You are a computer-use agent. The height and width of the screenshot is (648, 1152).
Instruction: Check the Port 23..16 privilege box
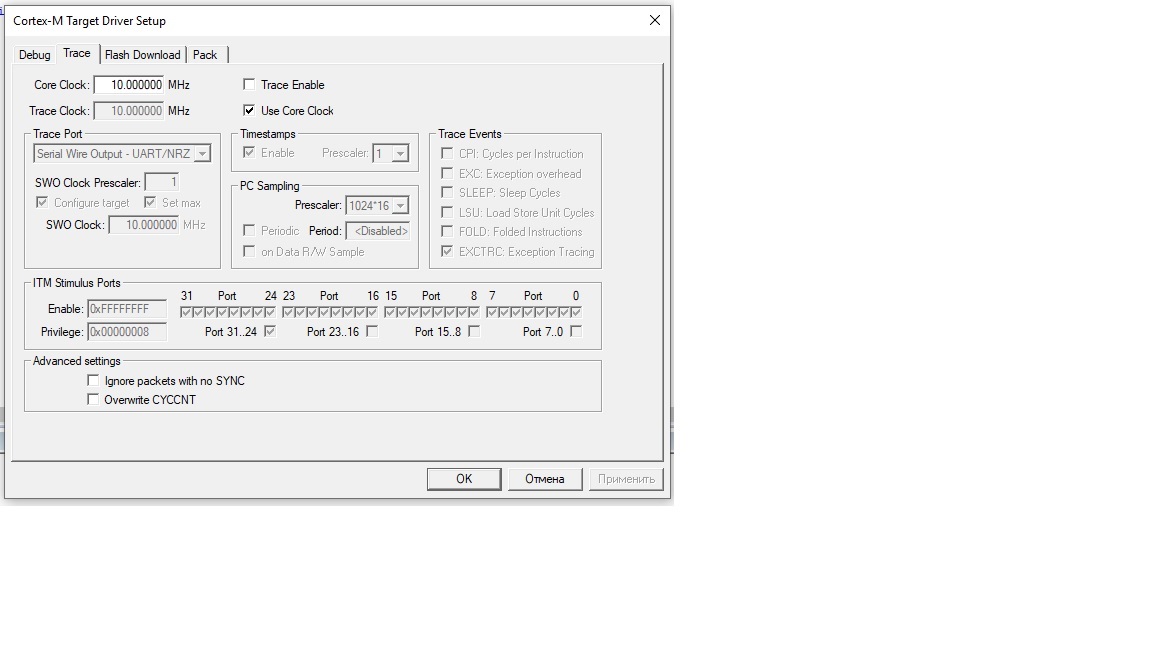(x=372, y=332)
